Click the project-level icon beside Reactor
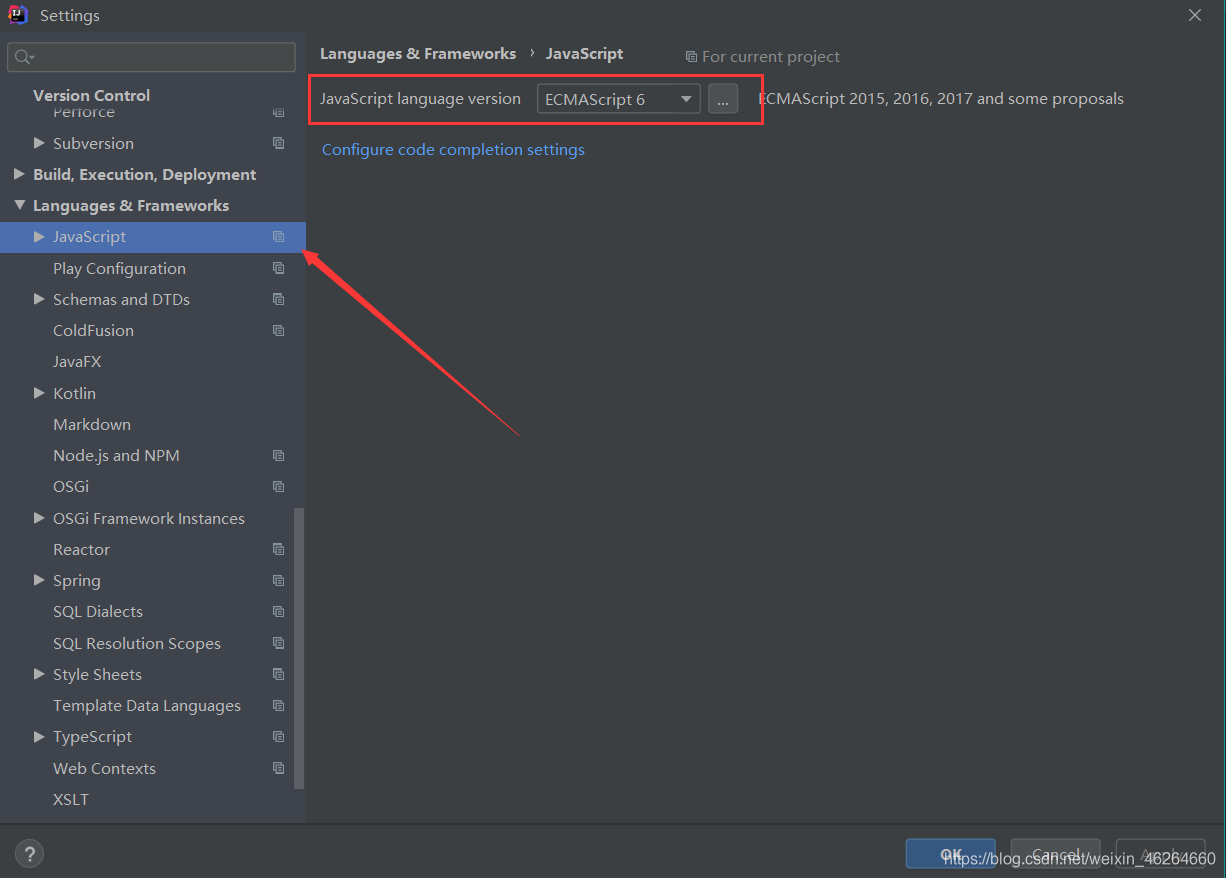1226x878 pixels. pyautogui.click(x=279, y=549)
